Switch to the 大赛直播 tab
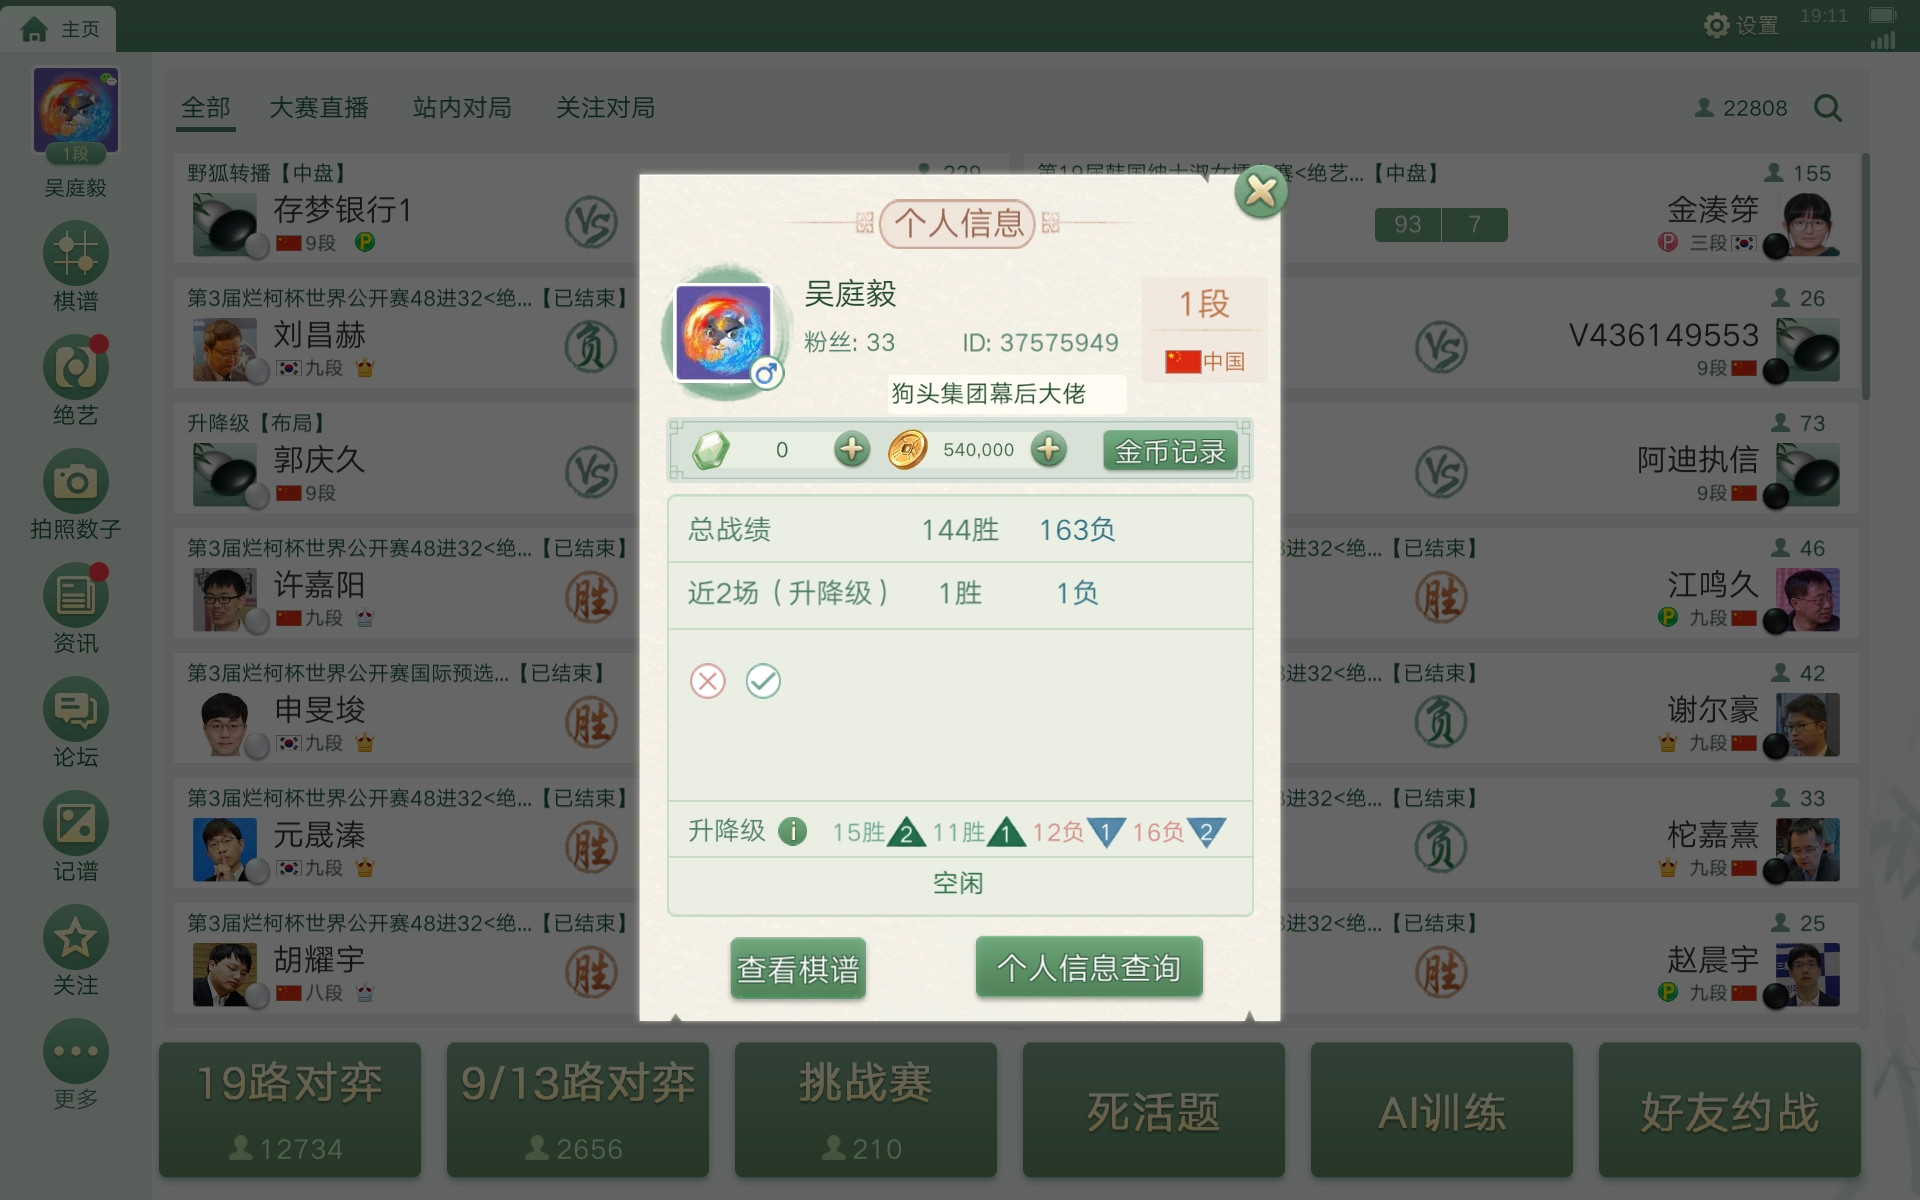1920x1200 pixels. coord(319,107)
